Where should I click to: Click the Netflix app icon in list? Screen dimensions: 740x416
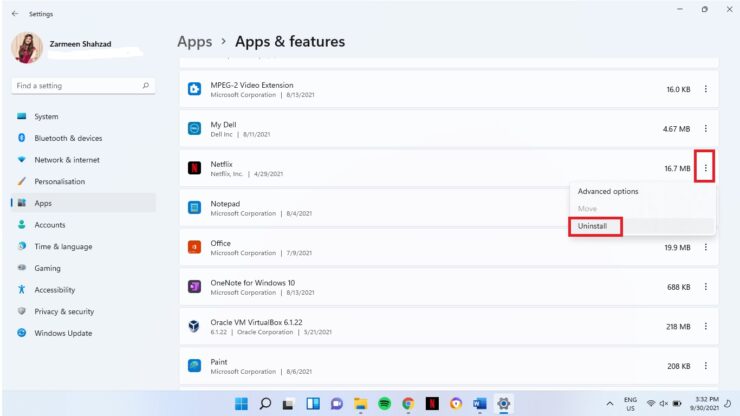click(x=194, y=168)
